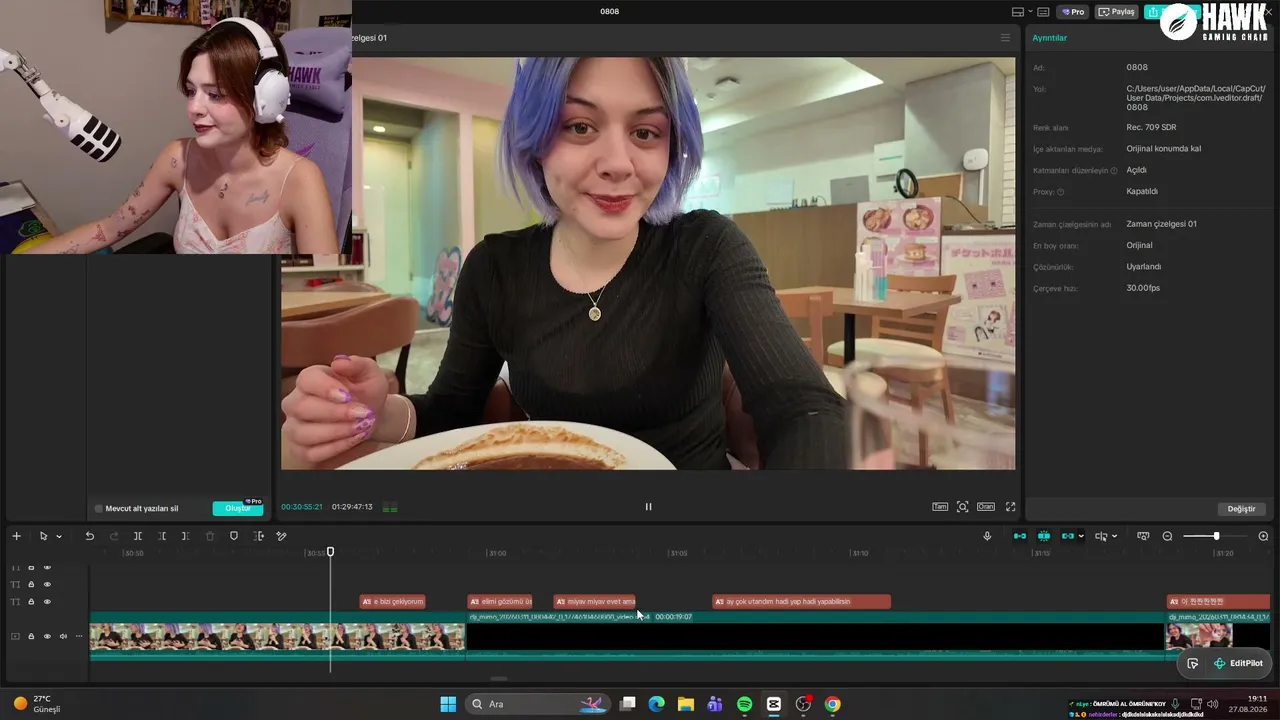Click the video clip thumbnail strip in timeline
The height and width of the screenshot is (720, 1280).
point(277,637)
